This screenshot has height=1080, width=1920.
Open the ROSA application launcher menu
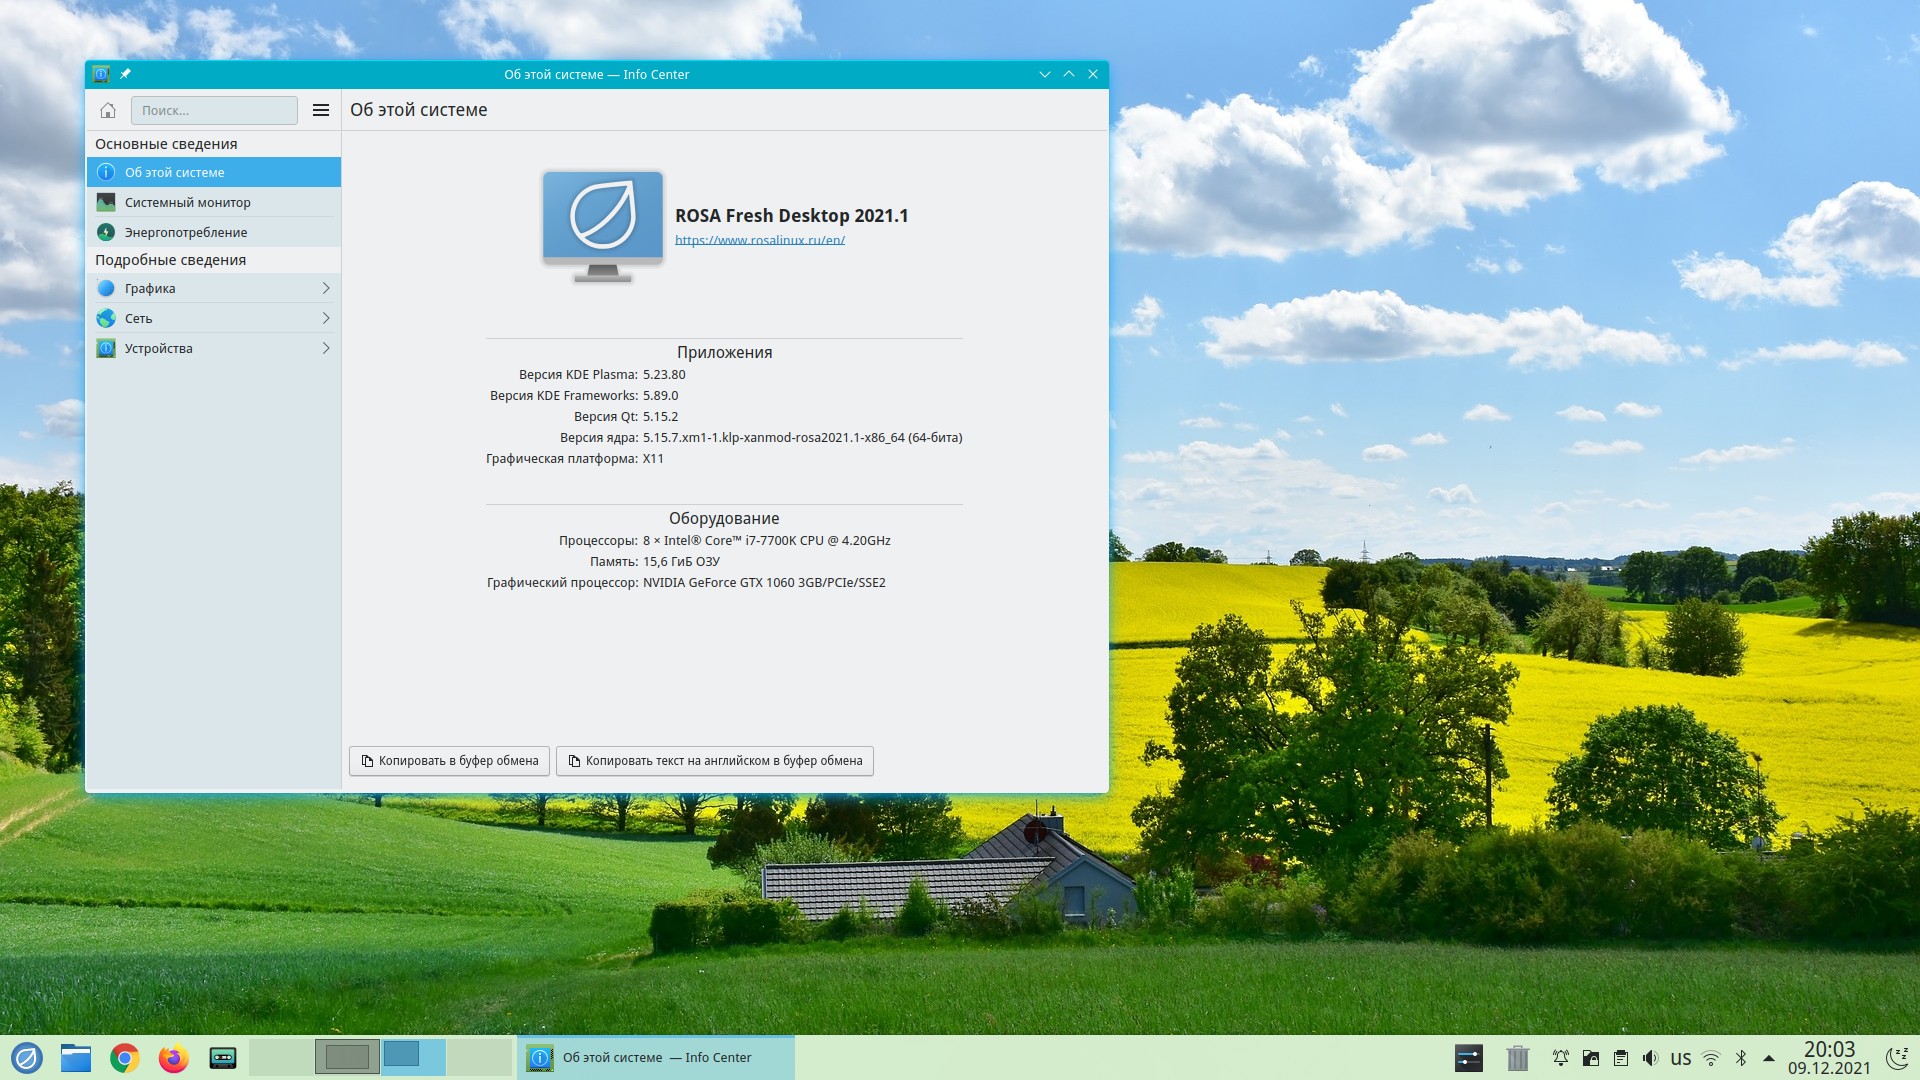(27, 1057)
